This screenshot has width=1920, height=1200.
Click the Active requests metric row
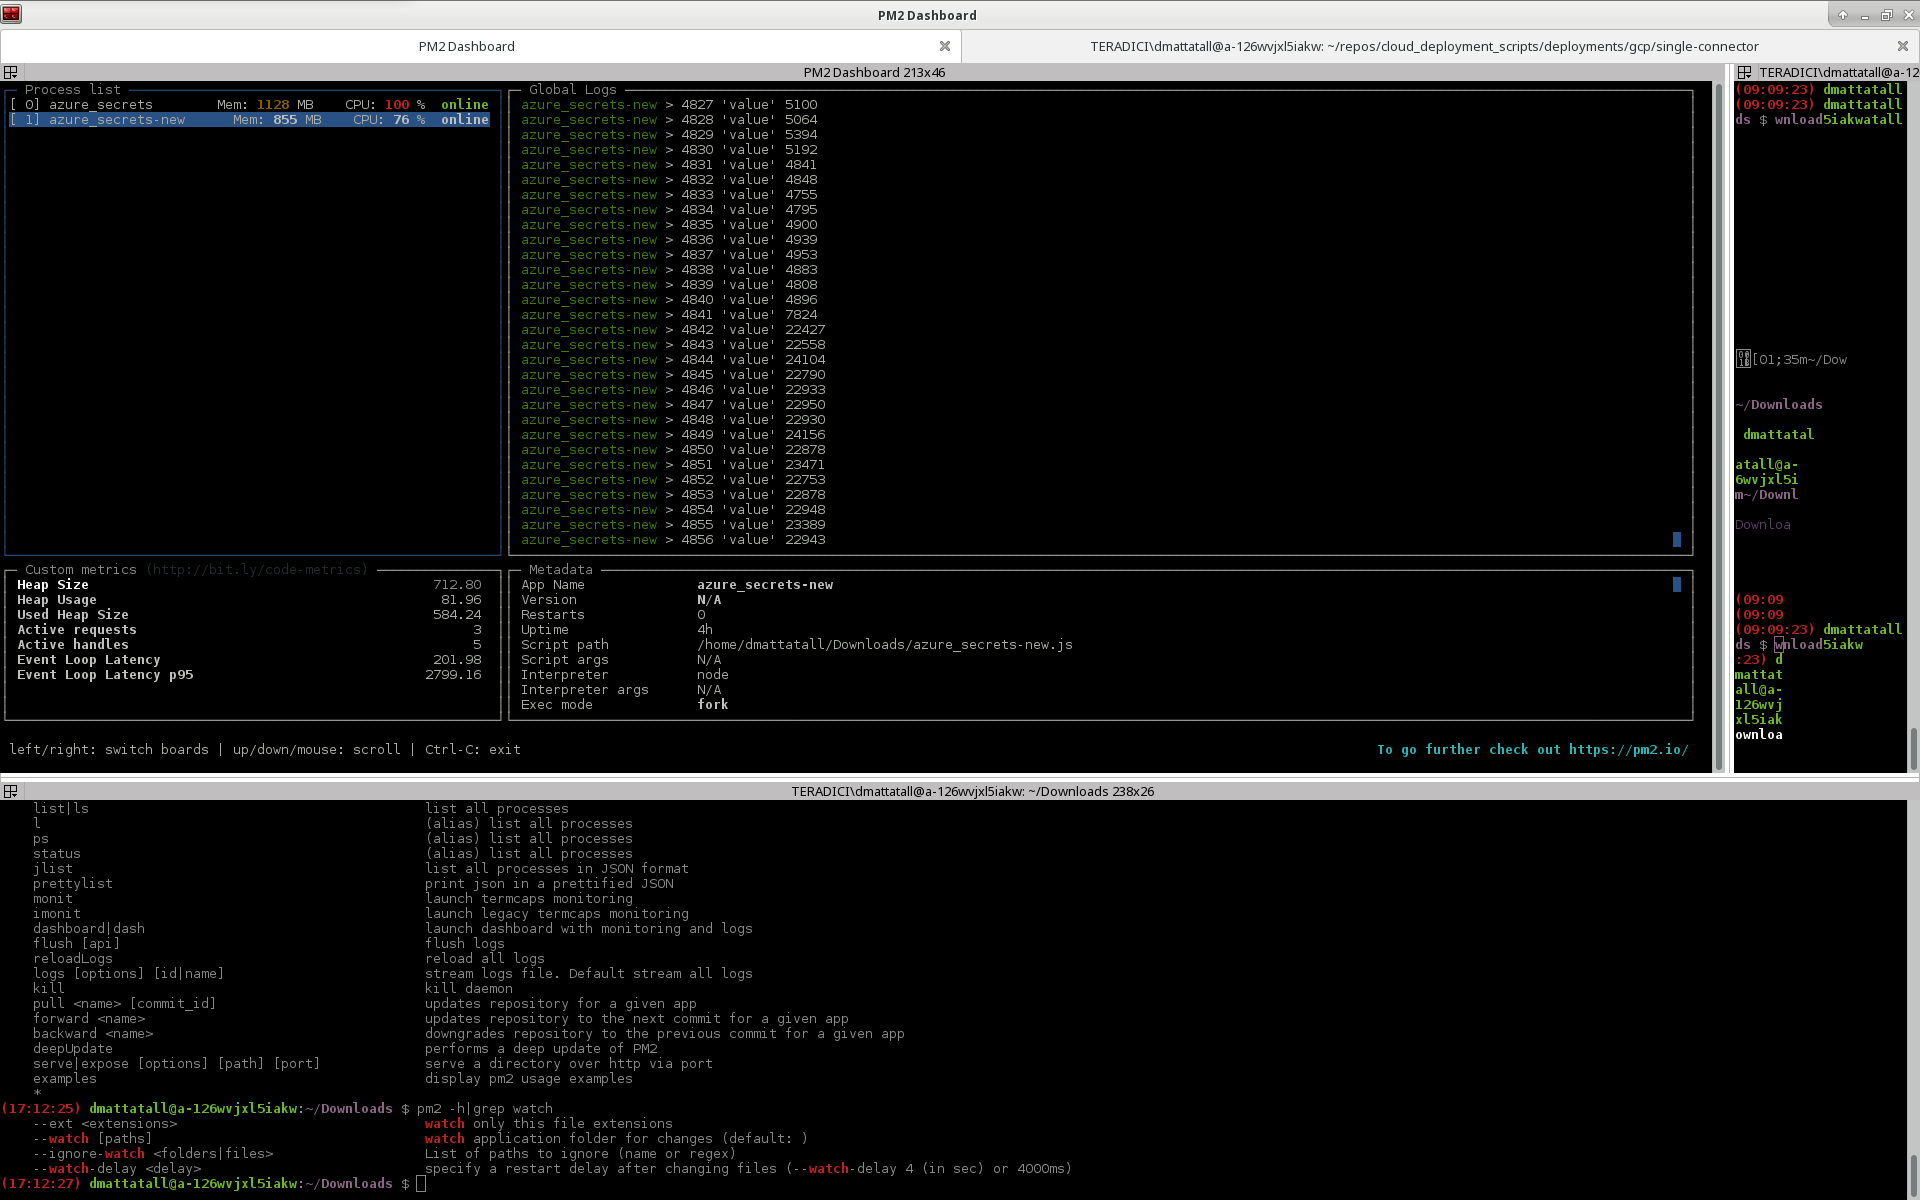point(249,629)
